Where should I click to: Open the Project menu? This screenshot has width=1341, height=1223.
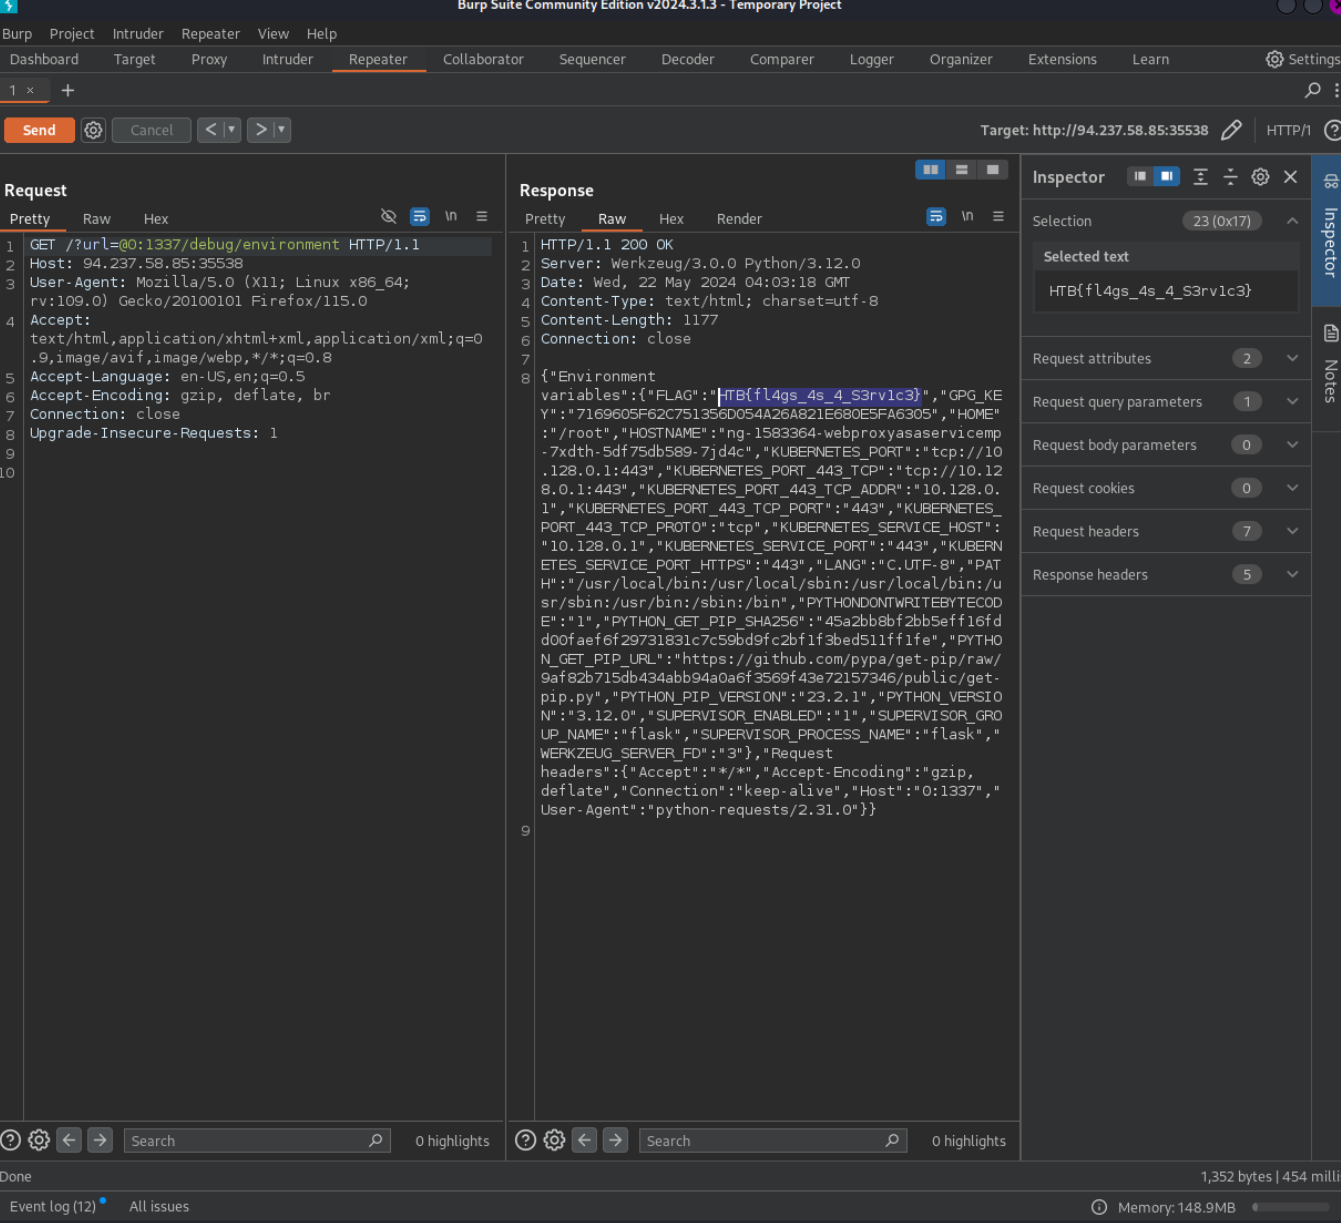click(x=72, y=33)
